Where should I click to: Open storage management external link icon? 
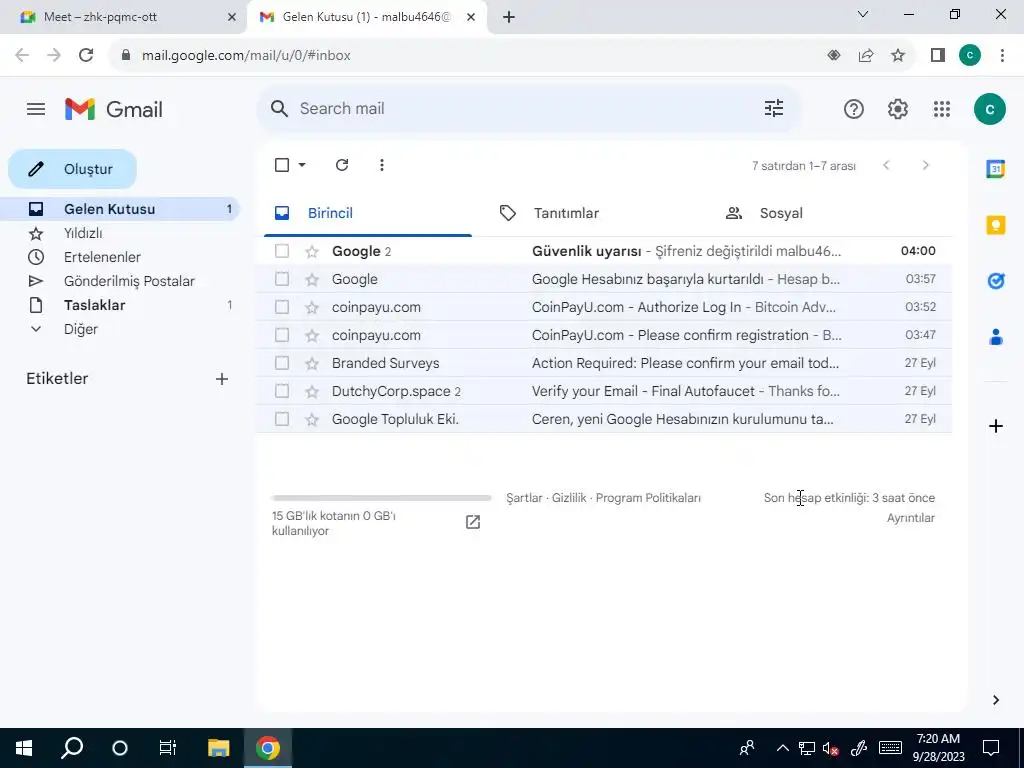point(473,522)
